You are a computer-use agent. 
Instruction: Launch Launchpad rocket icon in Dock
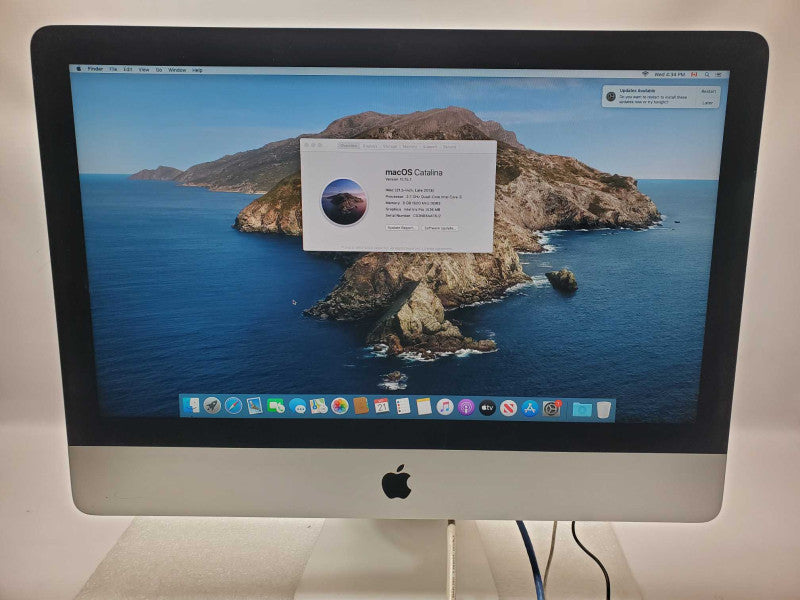pyautogui.click(x=212, y=406)
